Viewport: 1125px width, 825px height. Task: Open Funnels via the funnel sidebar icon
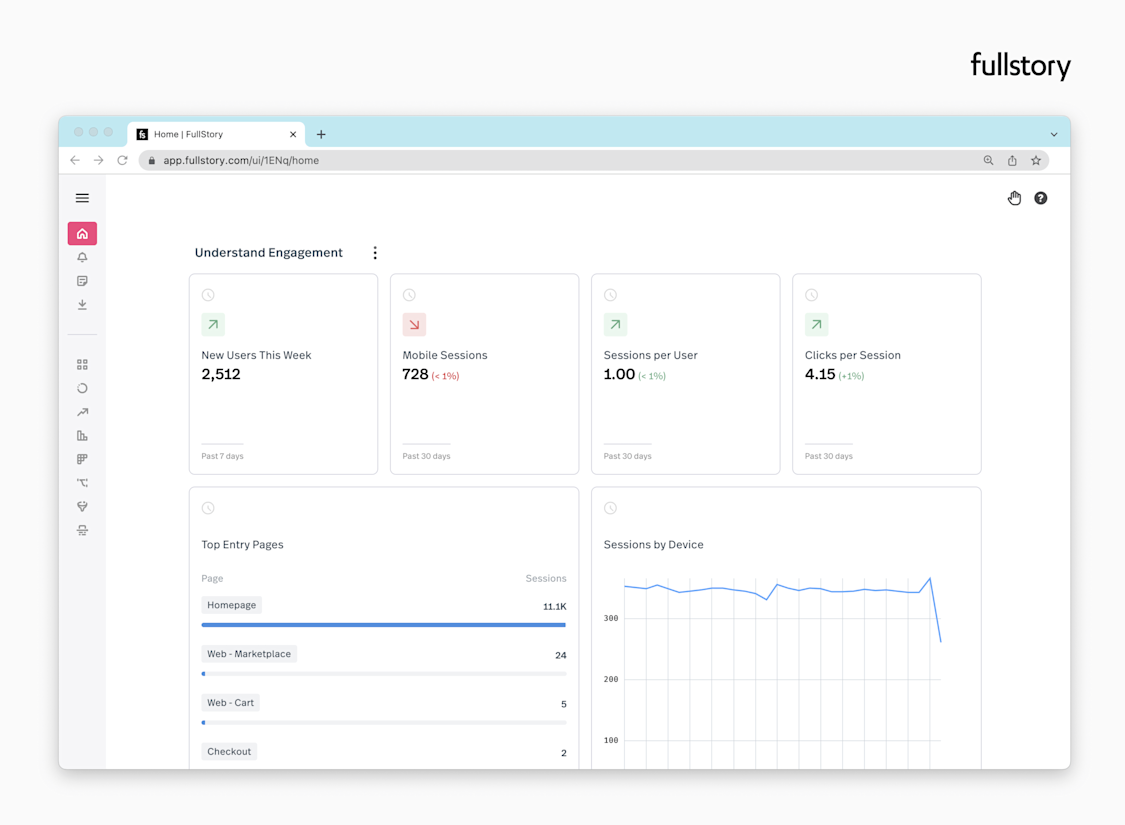coord(82,506)
